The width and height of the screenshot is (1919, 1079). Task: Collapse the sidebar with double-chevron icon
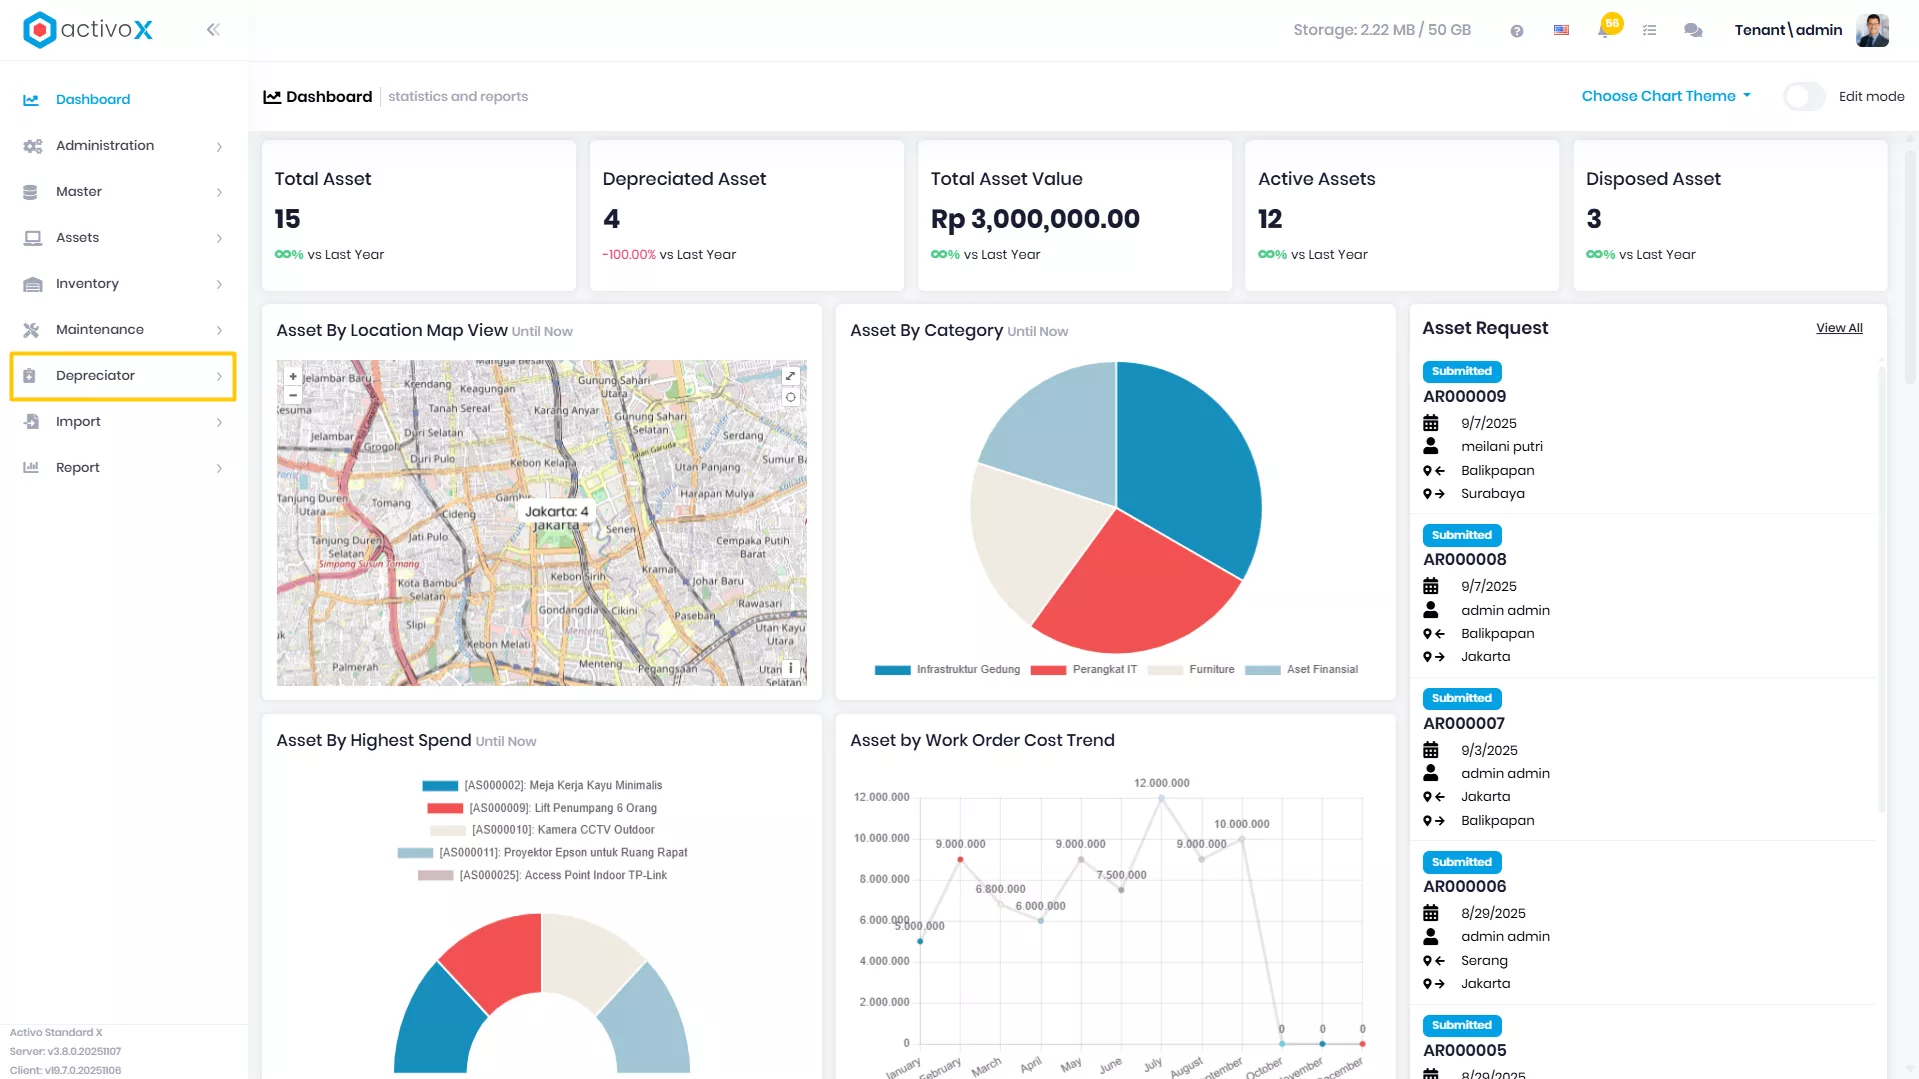coord(213,30)
